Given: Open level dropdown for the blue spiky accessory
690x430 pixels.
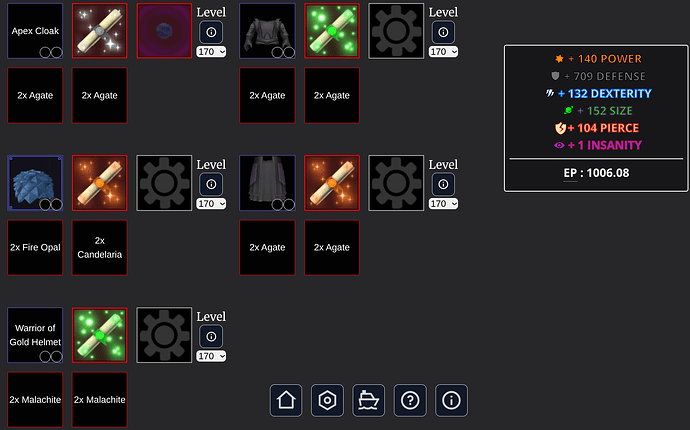Looking at the screenshot, I should tap(211, 204).
